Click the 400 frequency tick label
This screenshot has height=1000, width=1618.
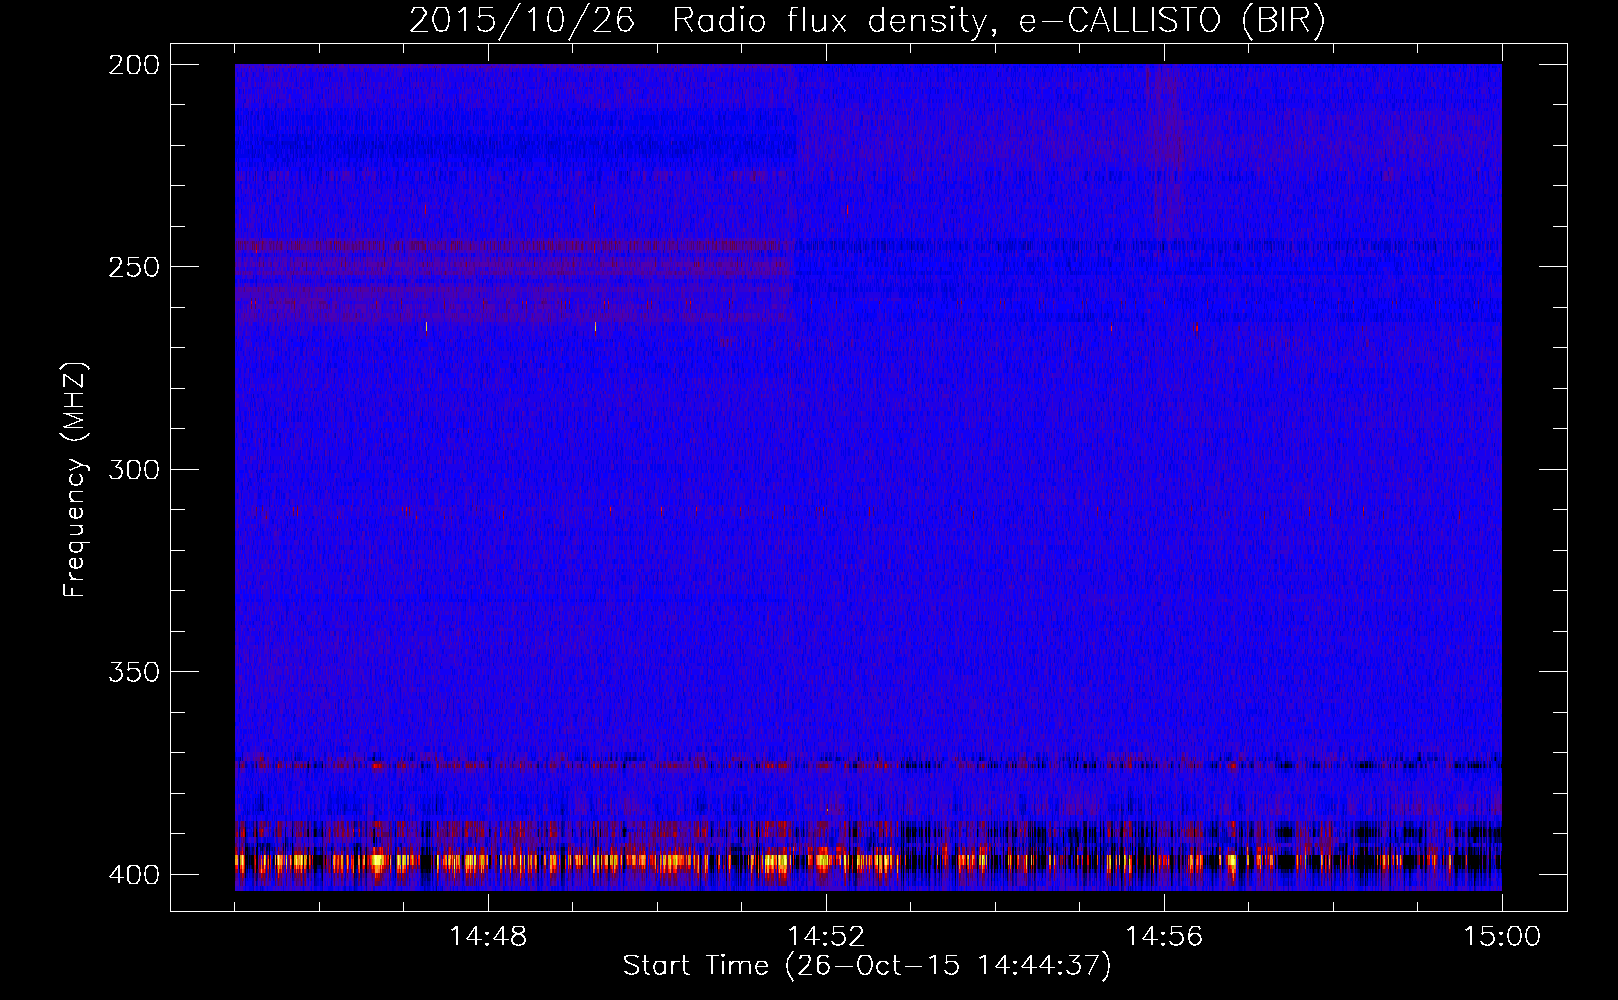pos(134,875)
